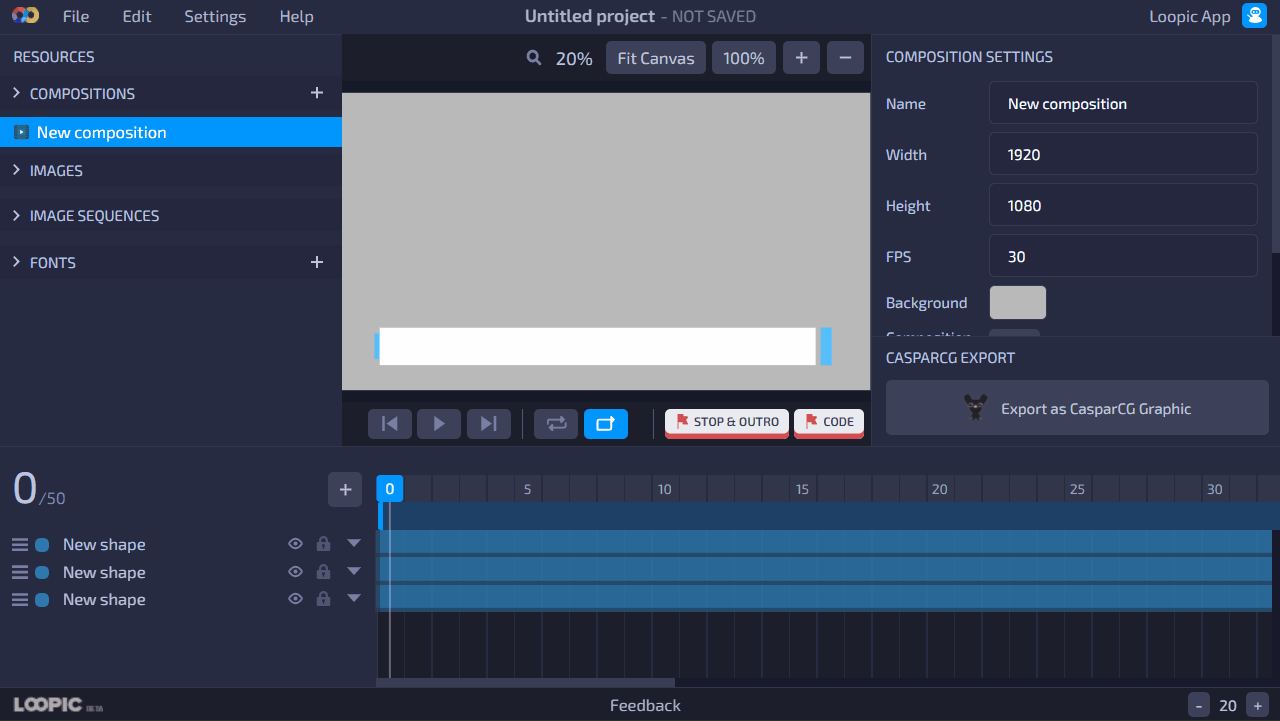Expand the Fonts section
Screen dimensions: 1280x721
[16, 262]
